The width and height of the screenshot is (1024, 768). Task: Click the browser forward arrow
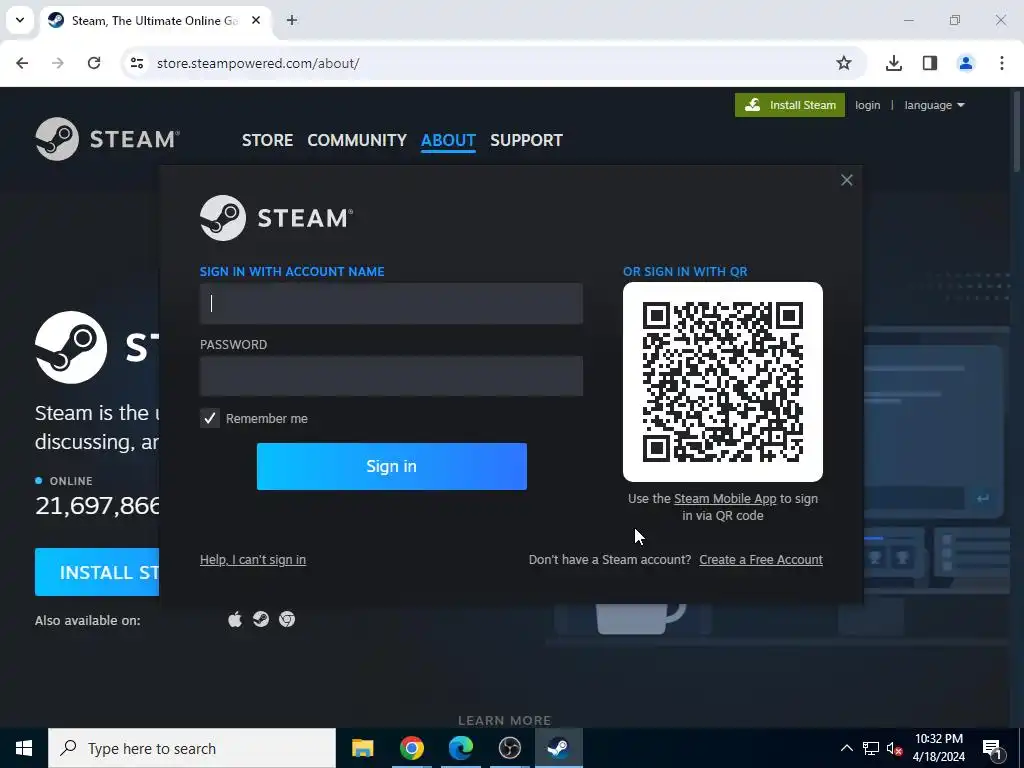coord(58,63)
